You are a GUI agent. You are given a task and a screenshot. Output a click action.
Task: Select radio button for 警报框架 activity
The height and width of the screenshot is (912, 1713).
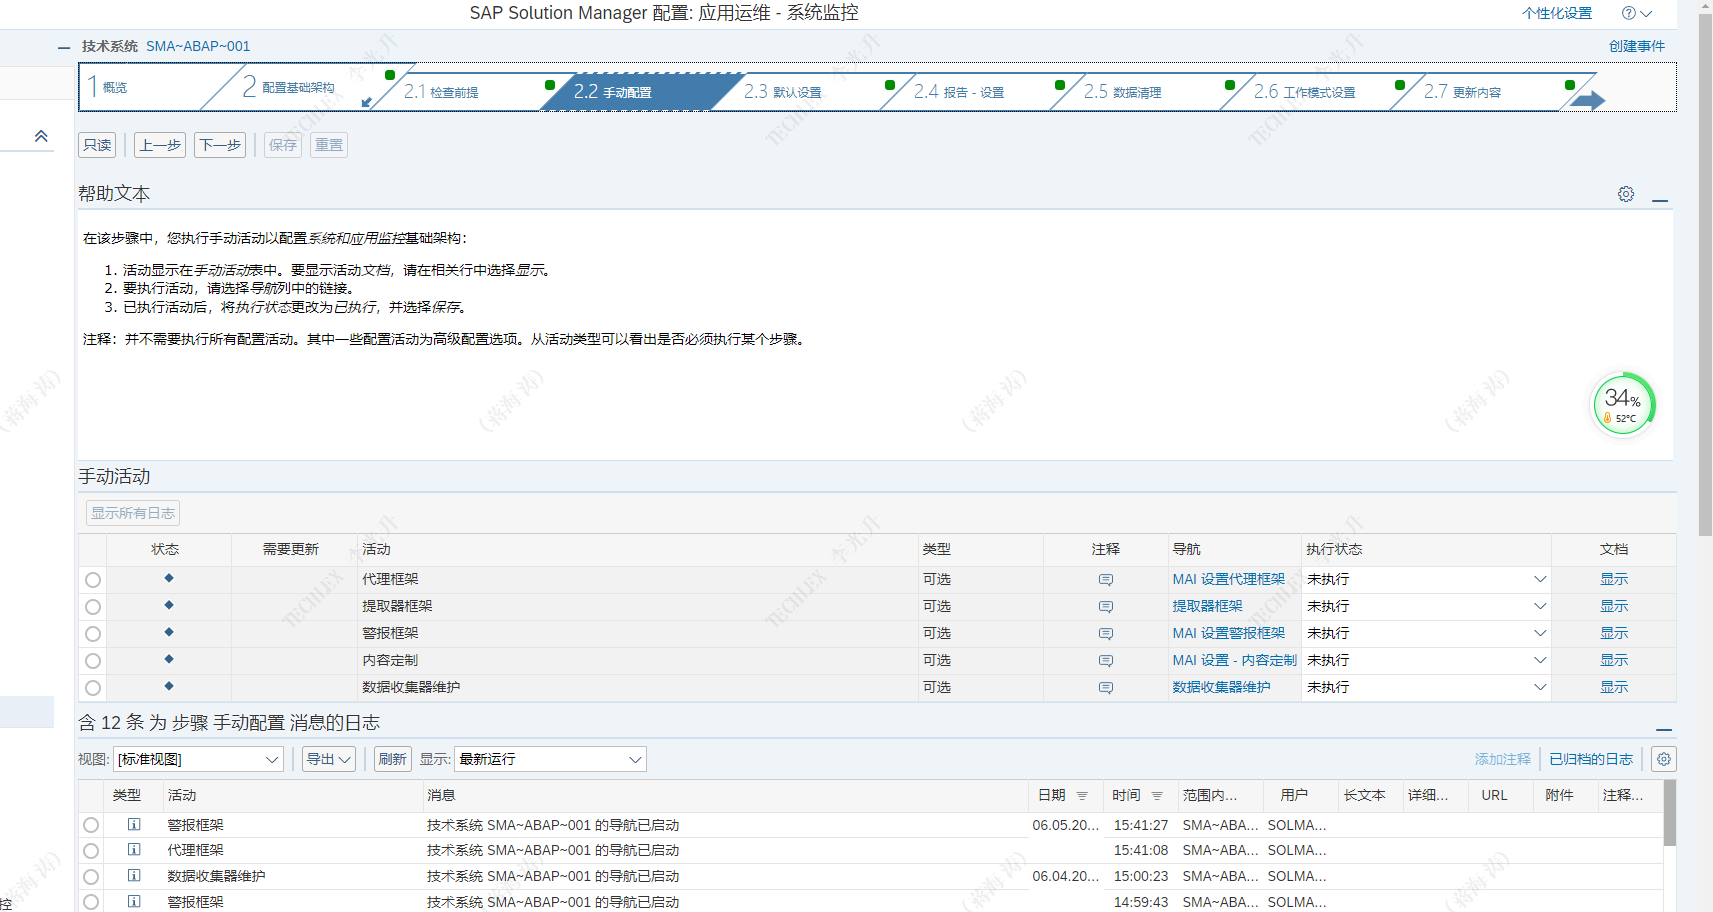coord(93,634)
